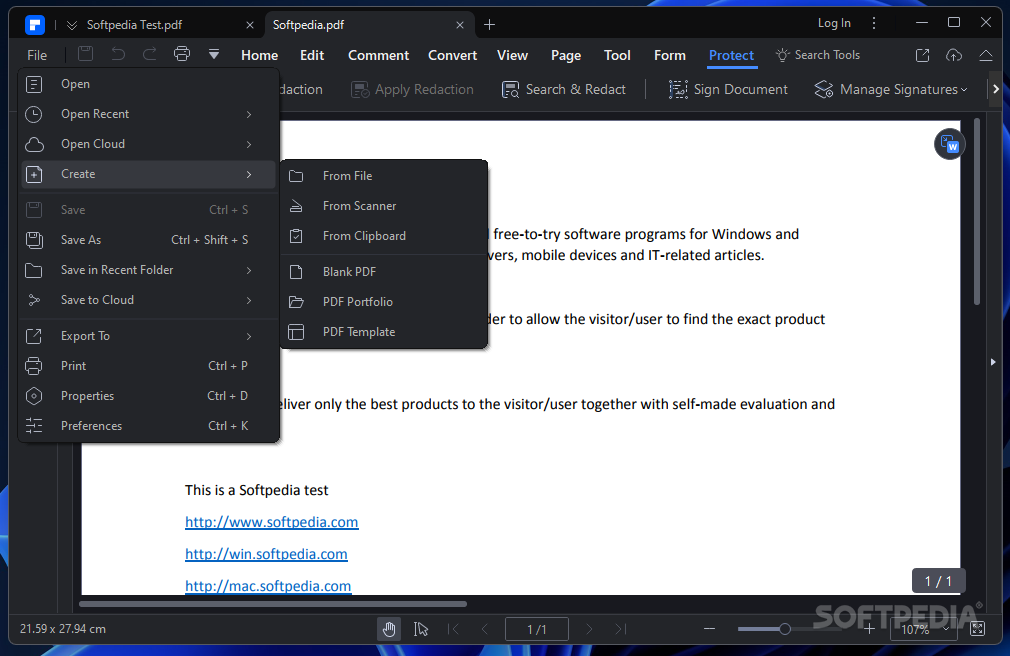
Task: Expand the Export To submenu
Action: point(149,336)
